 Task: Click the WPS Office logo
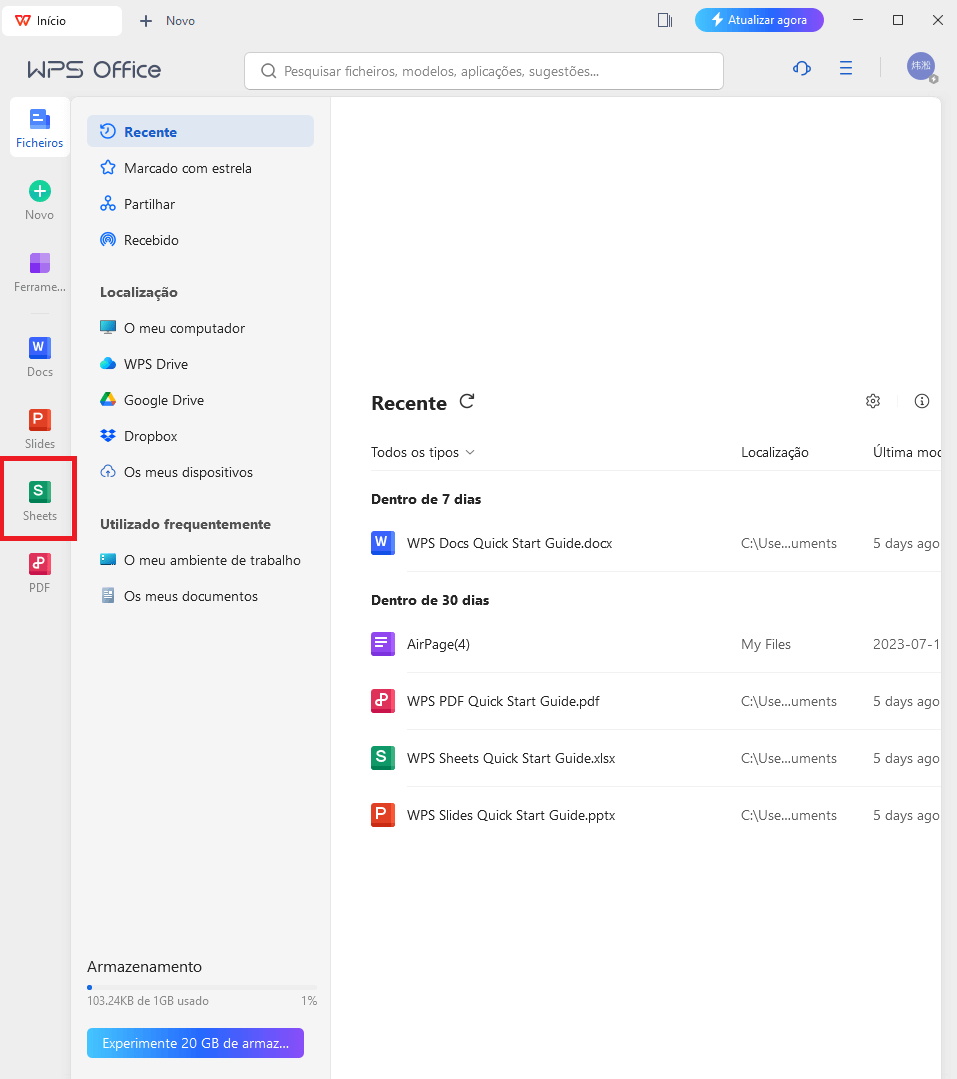[94, 70]
